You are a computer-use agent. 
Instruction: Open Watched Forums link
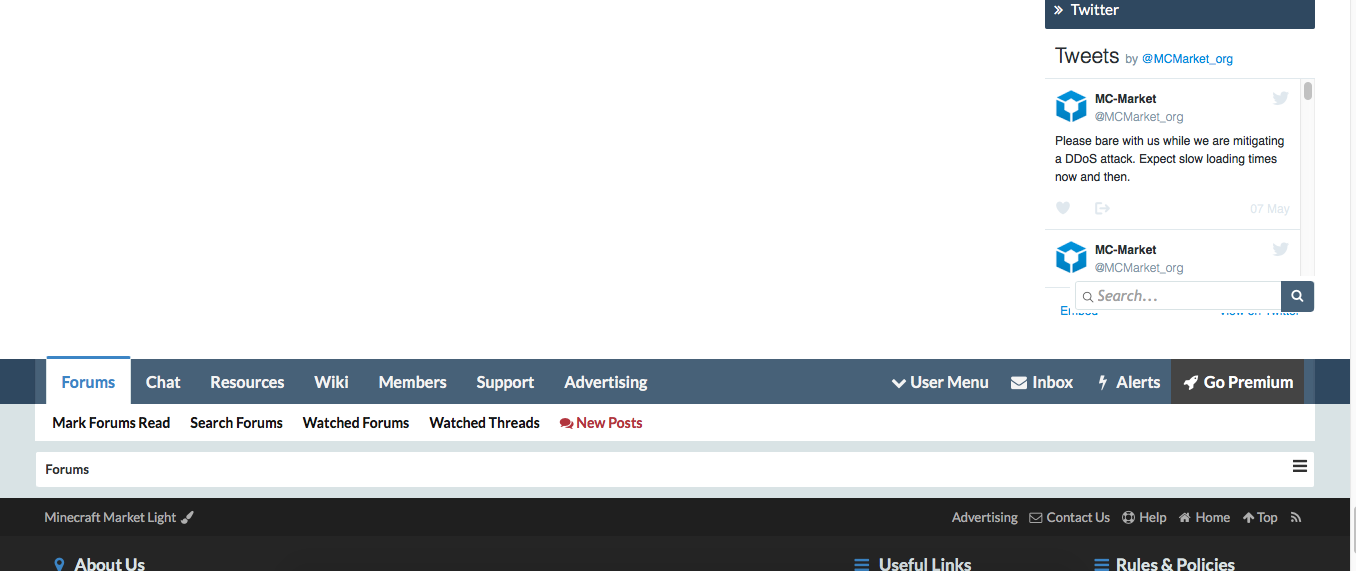click(356, 423)
